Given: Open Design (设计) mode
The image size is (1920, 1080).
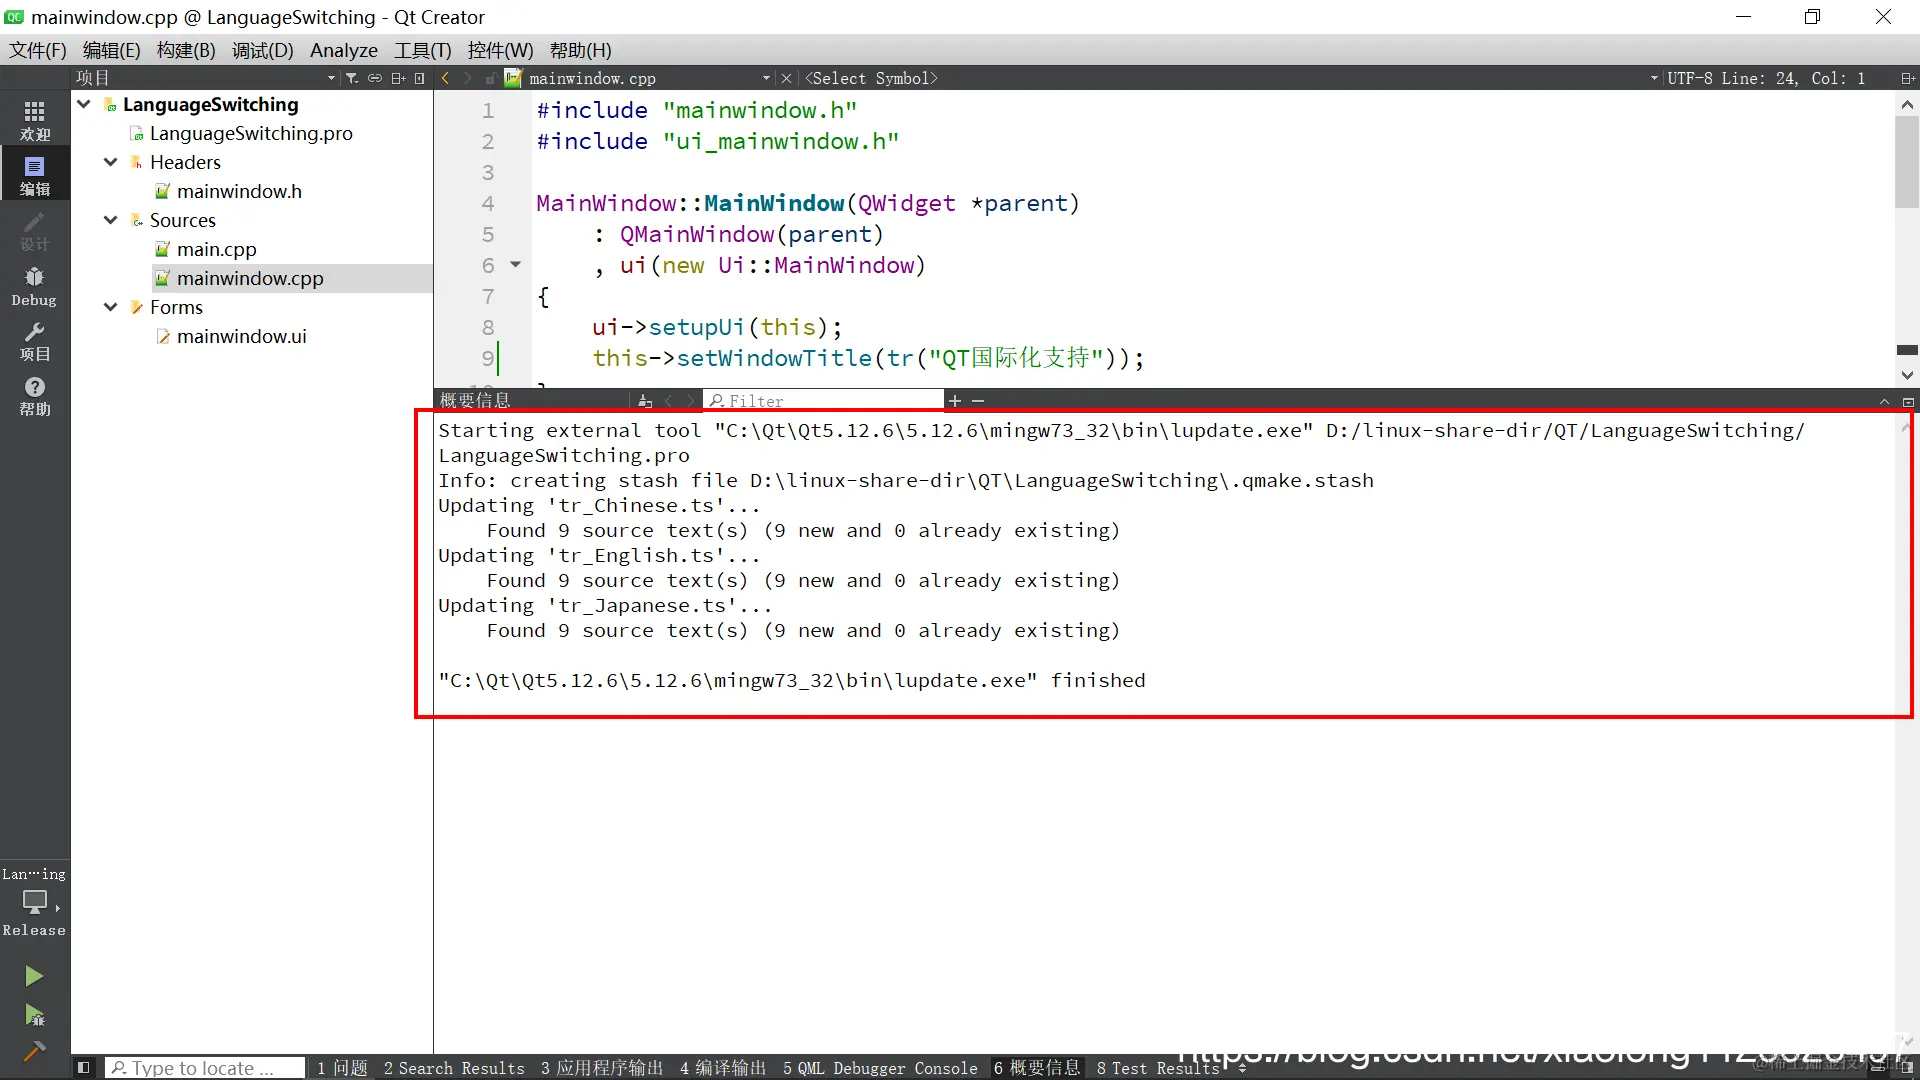Looking at the screenshot, I should [34, 230].
